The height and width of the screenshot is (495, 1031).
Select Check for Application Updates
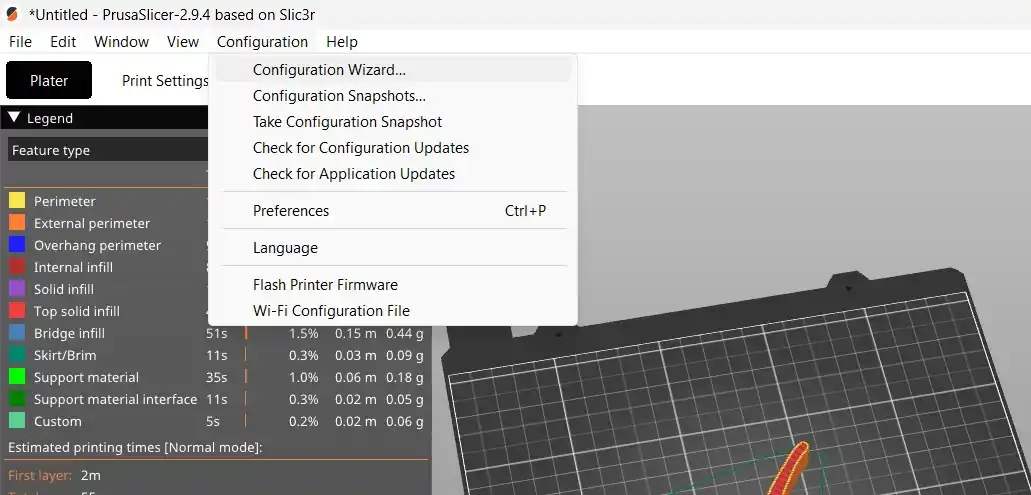[x=354, y=174]
